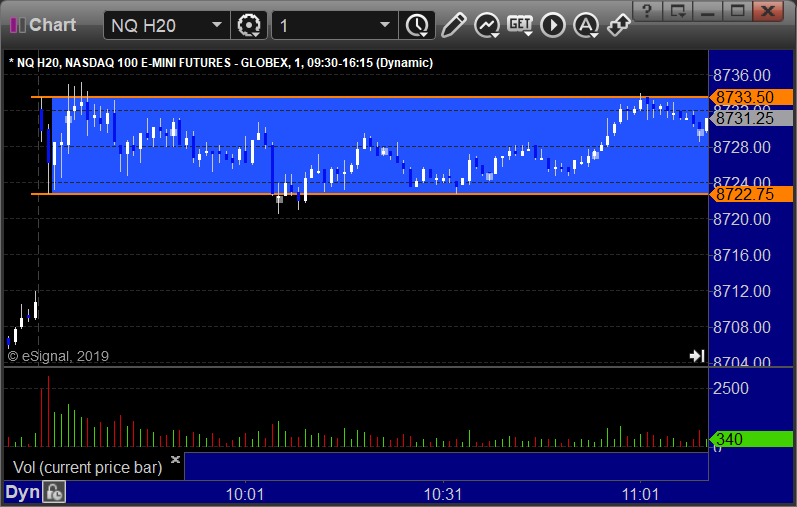
Task: Open the time template clock icon
Action: (417, 25)
